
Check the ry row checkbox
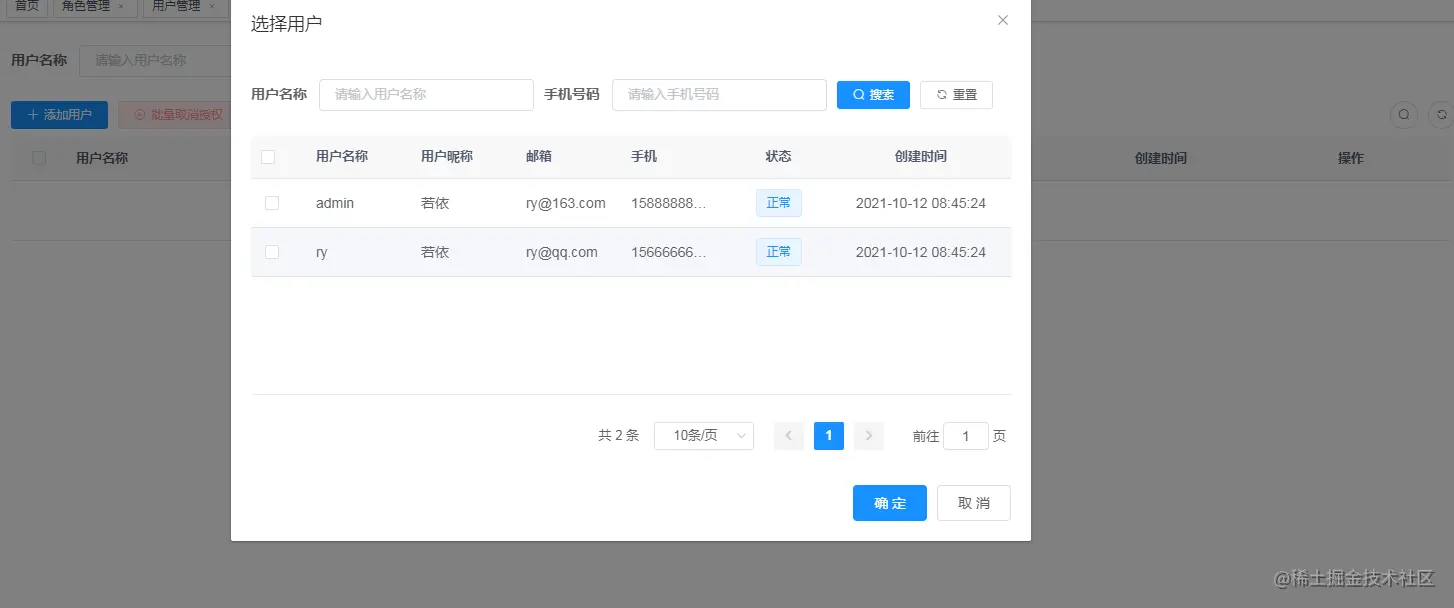272,252
